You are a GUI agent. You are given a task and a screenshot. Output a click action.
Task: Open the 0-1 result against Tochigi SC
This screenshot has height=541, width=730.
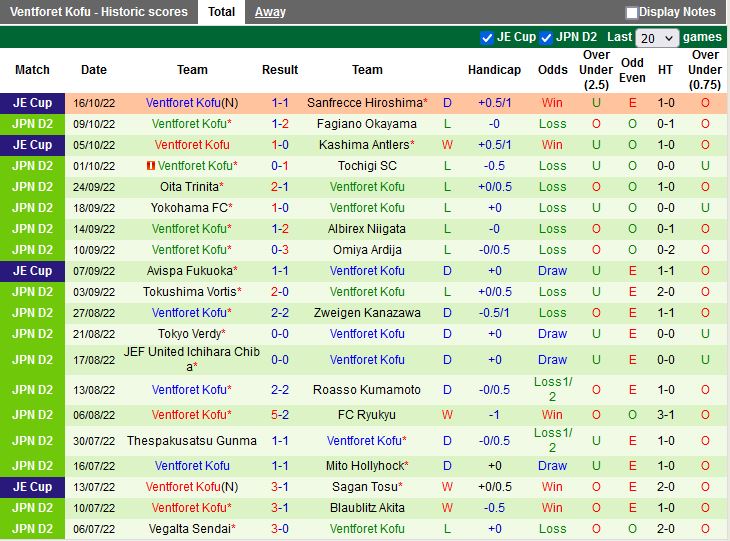280,166
